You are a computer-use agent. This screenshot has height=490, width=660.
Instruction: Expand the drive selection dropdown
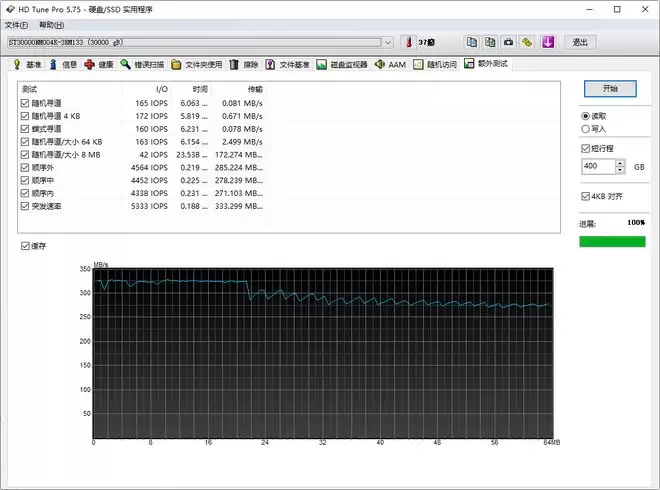(388, 43)
